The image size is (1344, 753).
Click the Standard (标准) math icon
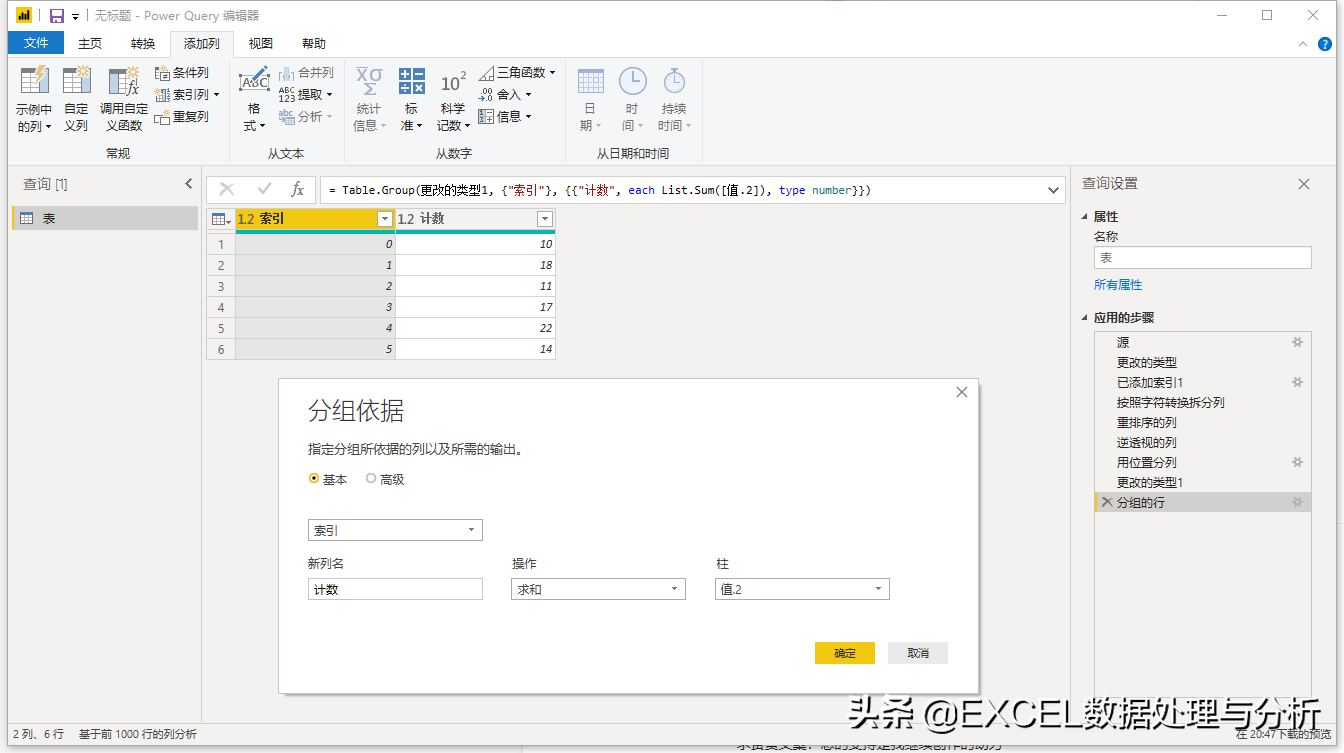click(411, 80)
